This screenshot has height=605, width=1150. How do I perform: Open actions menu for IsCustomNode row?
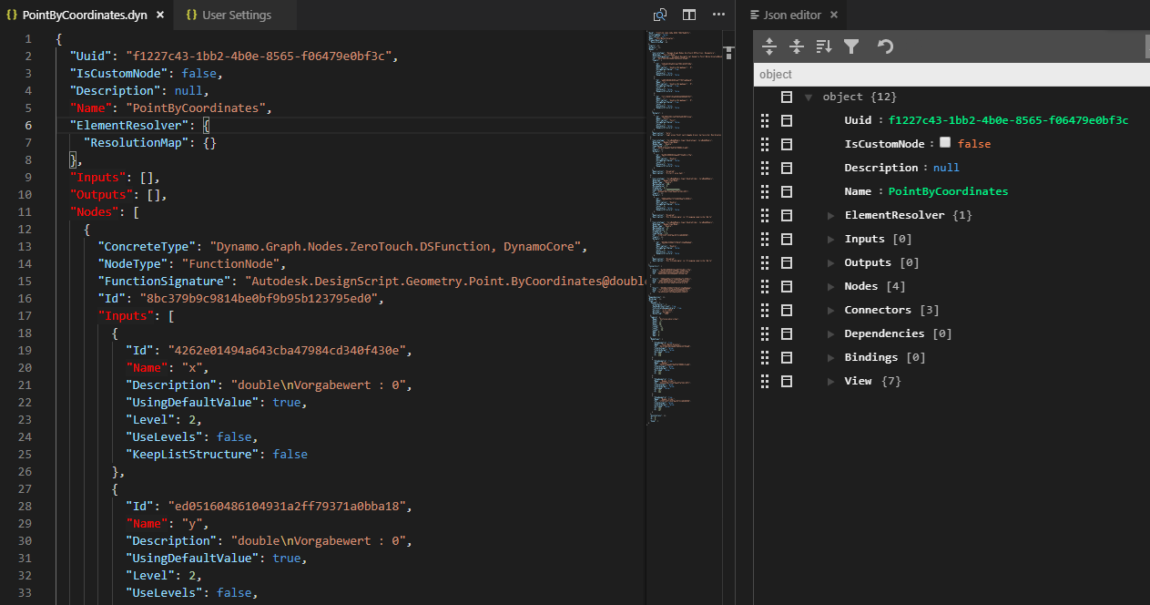786,144
